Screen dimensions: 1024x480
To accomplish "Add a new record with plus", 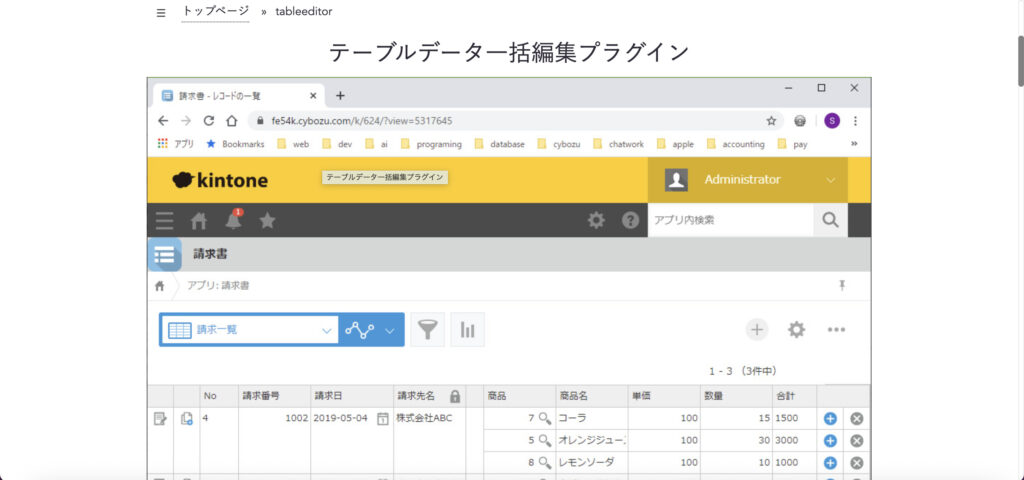I will click(x=757, y=330).
